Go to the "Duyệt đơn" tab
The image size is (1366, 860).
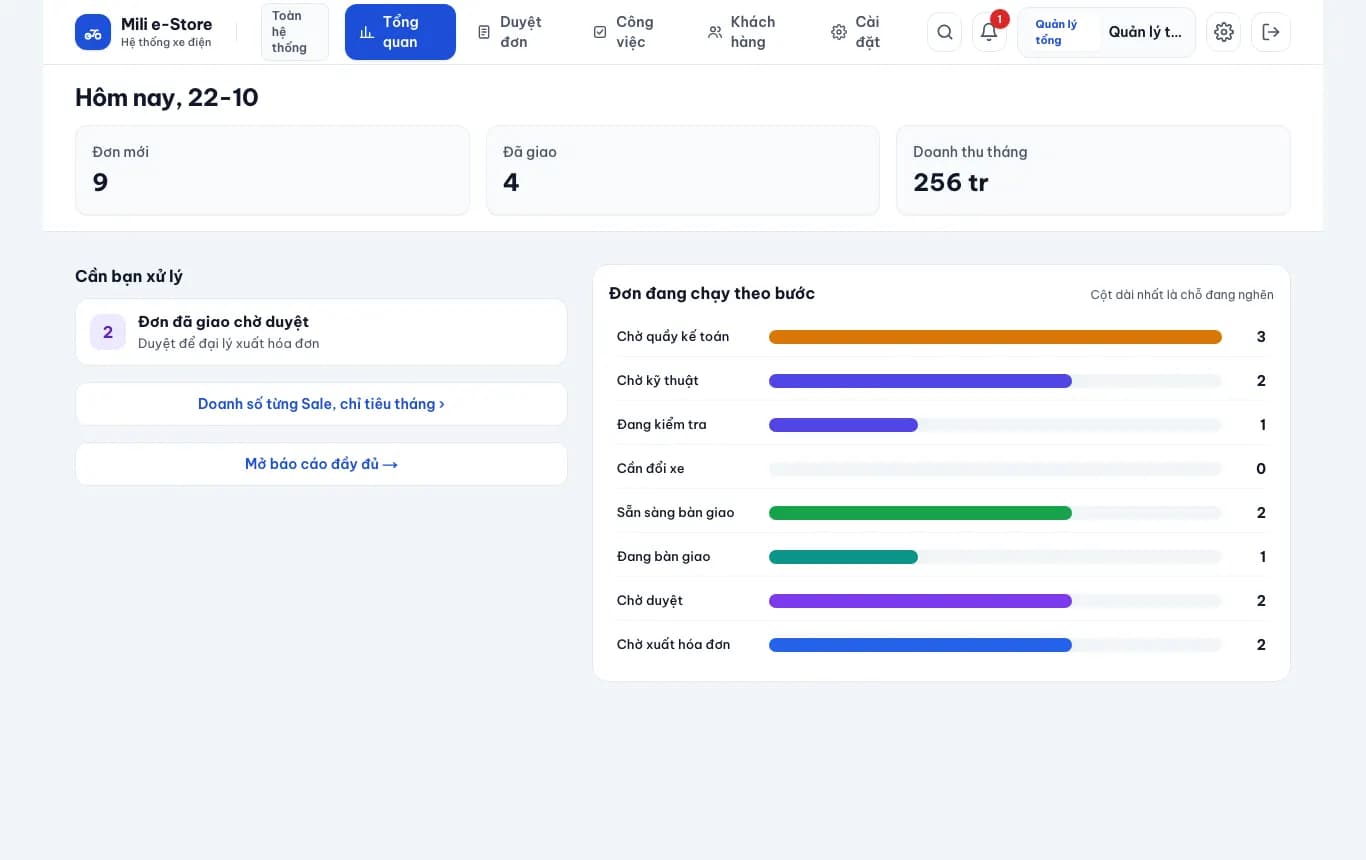point(511,32)
